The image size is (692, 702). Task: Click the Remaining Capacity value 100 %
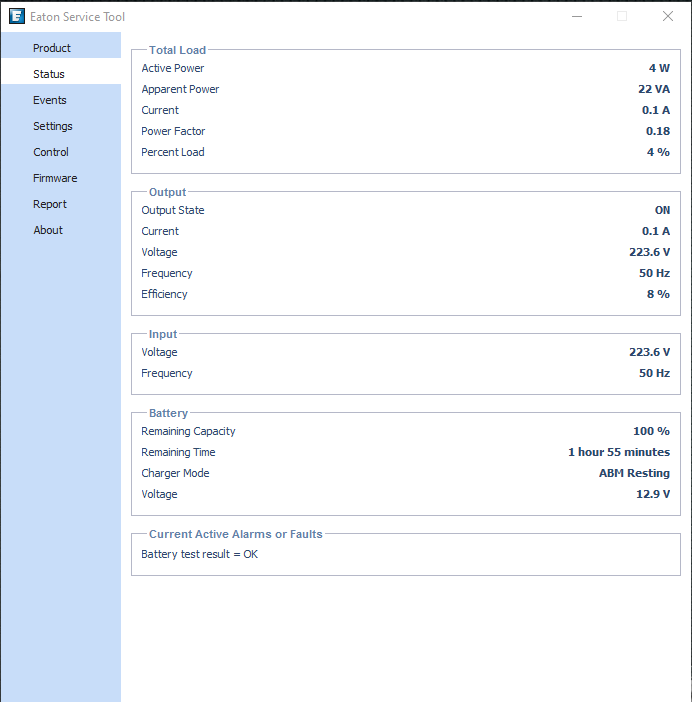pyautogui.click(x=651, y=431)
